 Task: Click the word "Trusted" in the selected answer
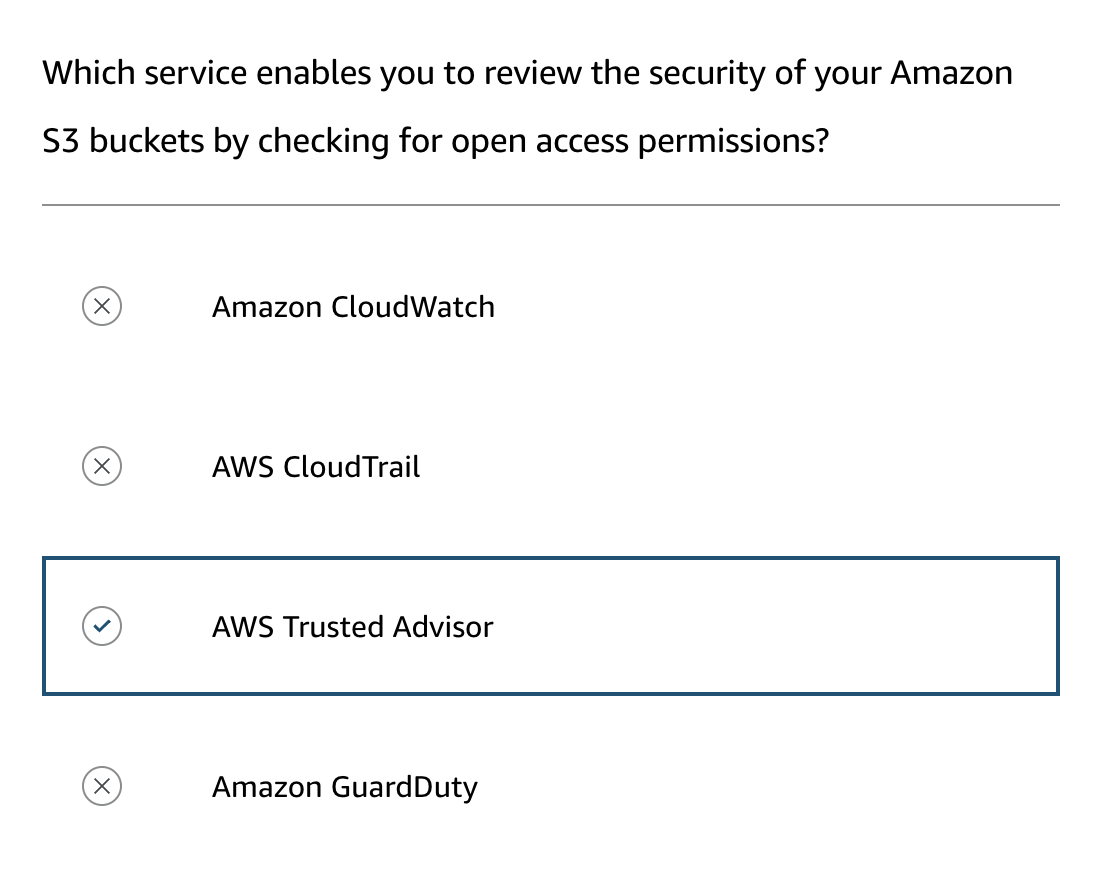coord(333,627)
